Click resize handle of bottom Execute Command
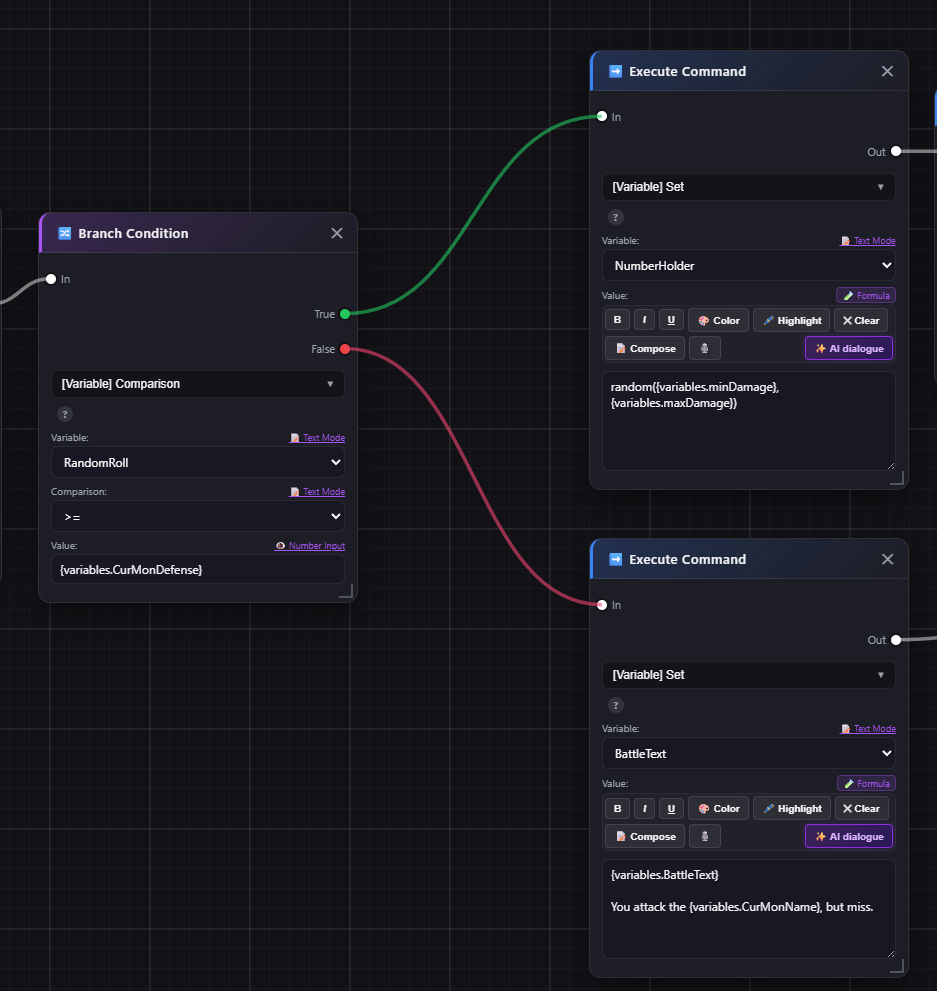Viewport: 937px width, 991px height. tap(897, 966)
